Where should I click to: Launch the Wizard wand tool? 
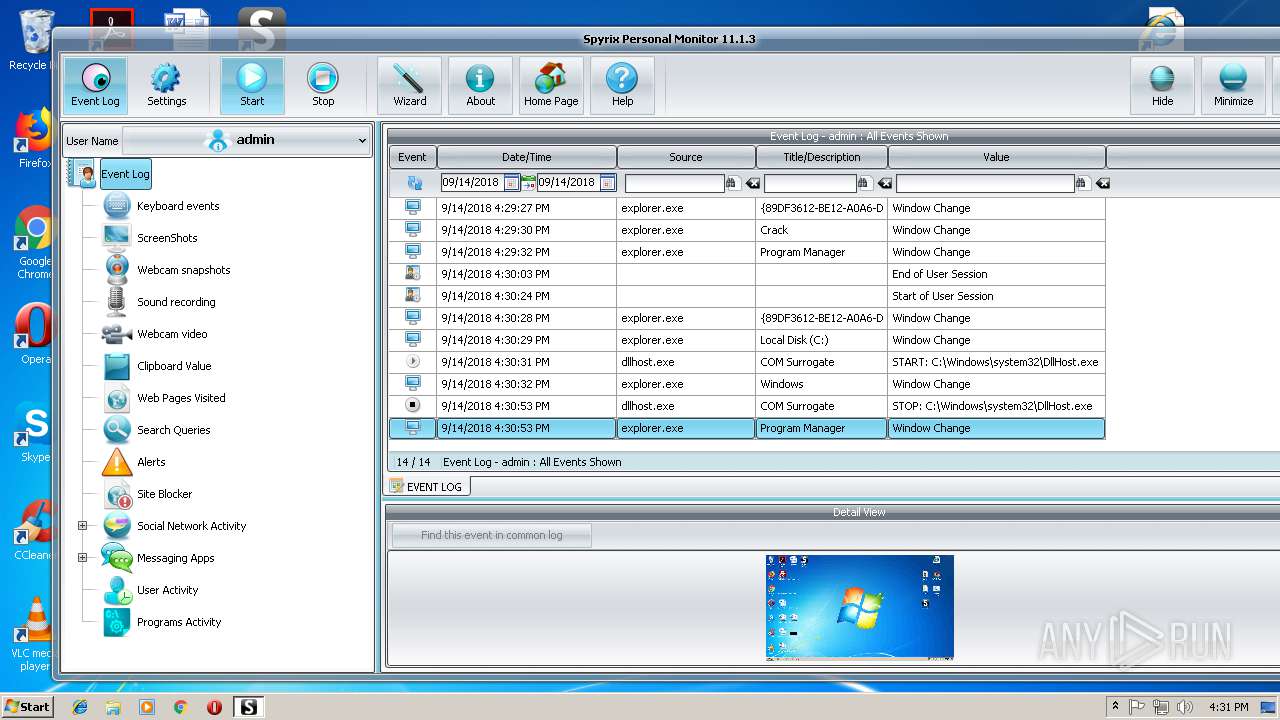pyautogui.click(x=409, y=85)
